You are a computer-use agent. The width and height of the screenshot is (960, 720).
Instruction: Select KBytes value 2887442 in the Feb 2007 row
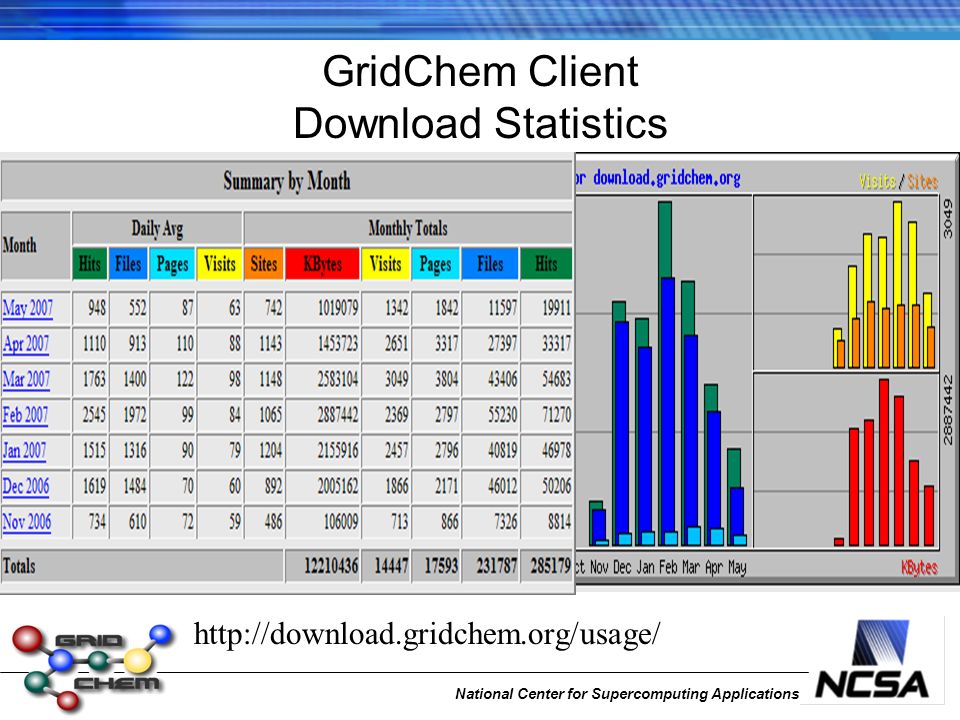pos(337,414)
